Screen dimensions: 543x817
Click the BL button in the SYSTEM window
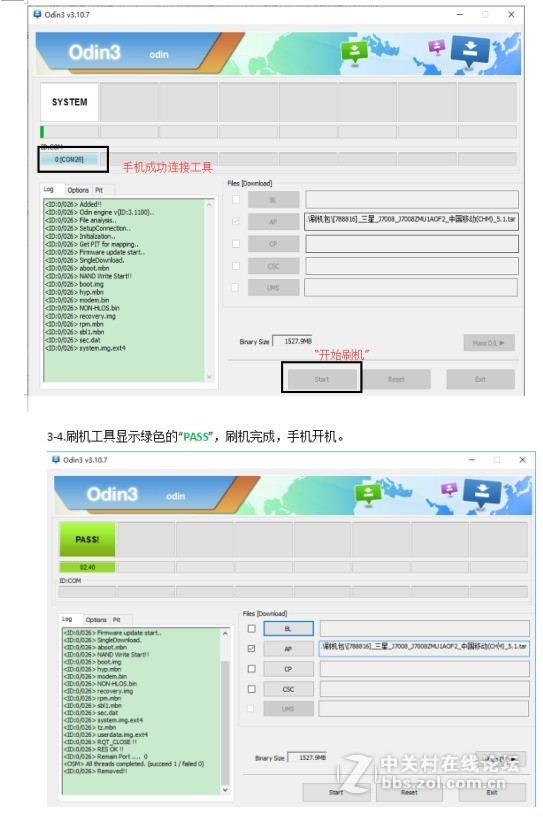point(274,200)
